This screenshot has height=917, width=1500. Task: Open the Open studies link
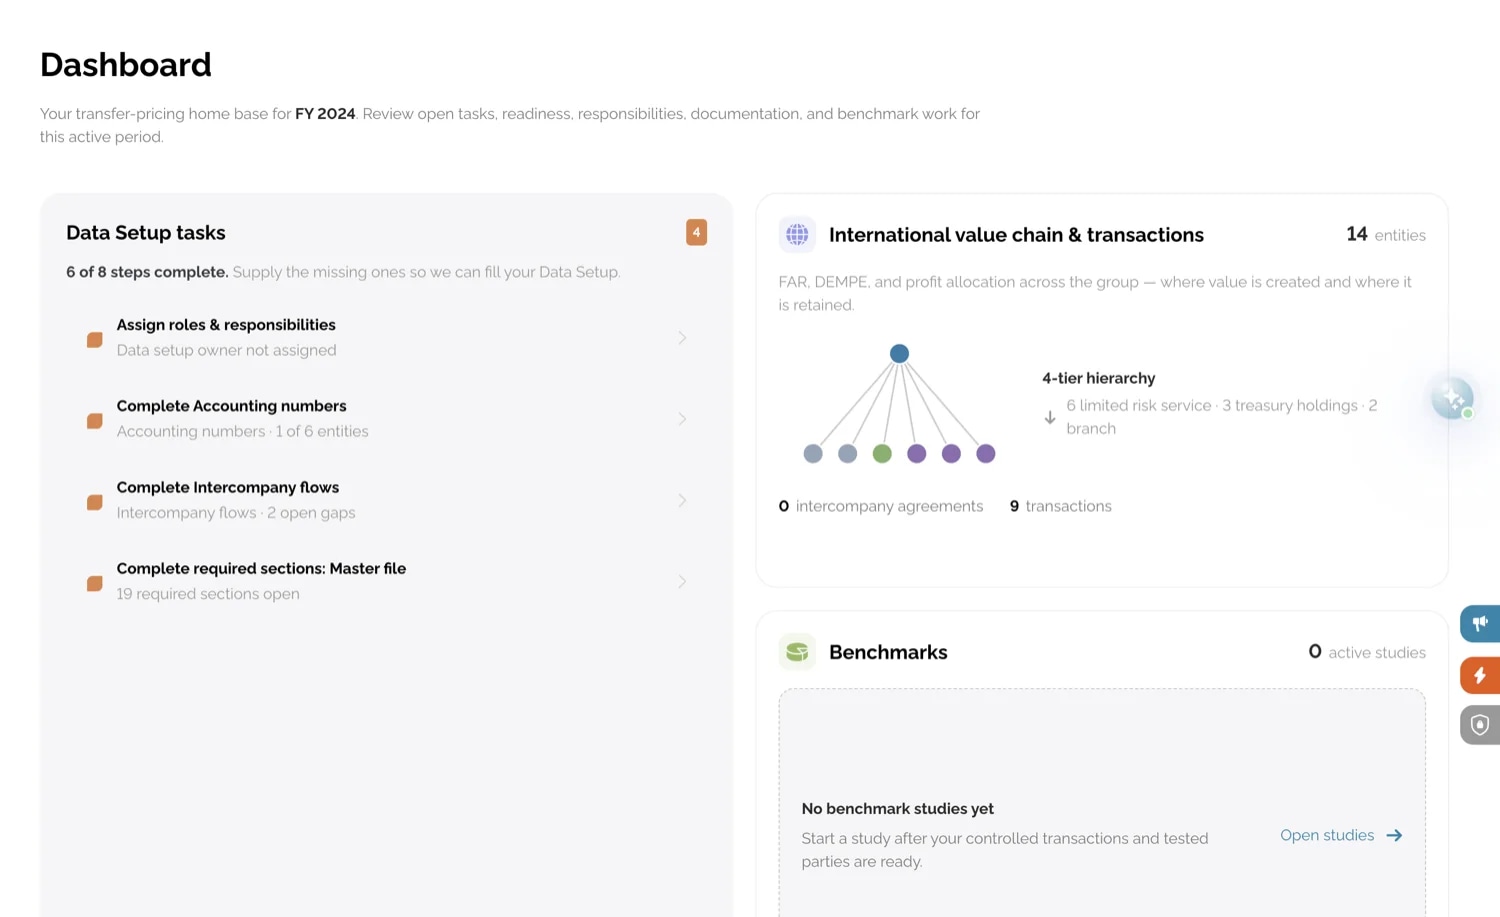tap(1341, 835)
